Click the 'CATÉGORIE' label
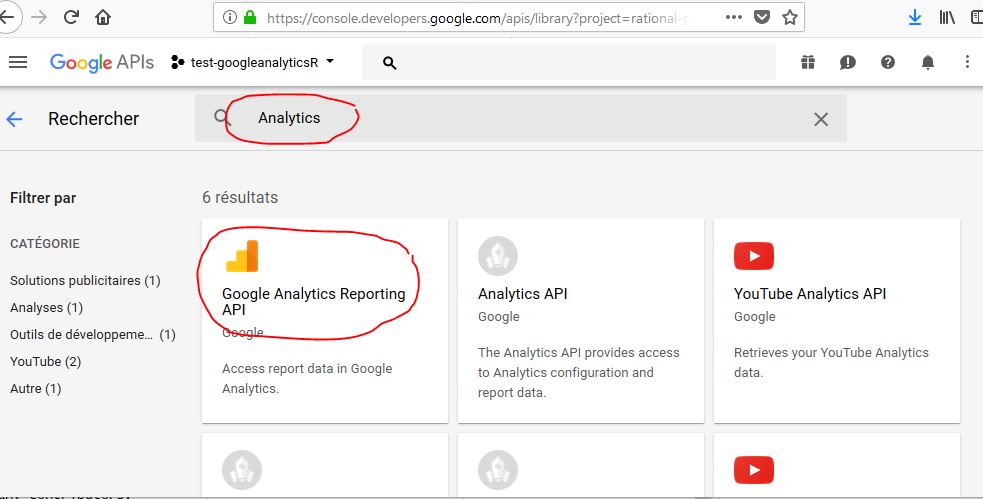The width and height of the screenshot is (983, 499). 45,243
